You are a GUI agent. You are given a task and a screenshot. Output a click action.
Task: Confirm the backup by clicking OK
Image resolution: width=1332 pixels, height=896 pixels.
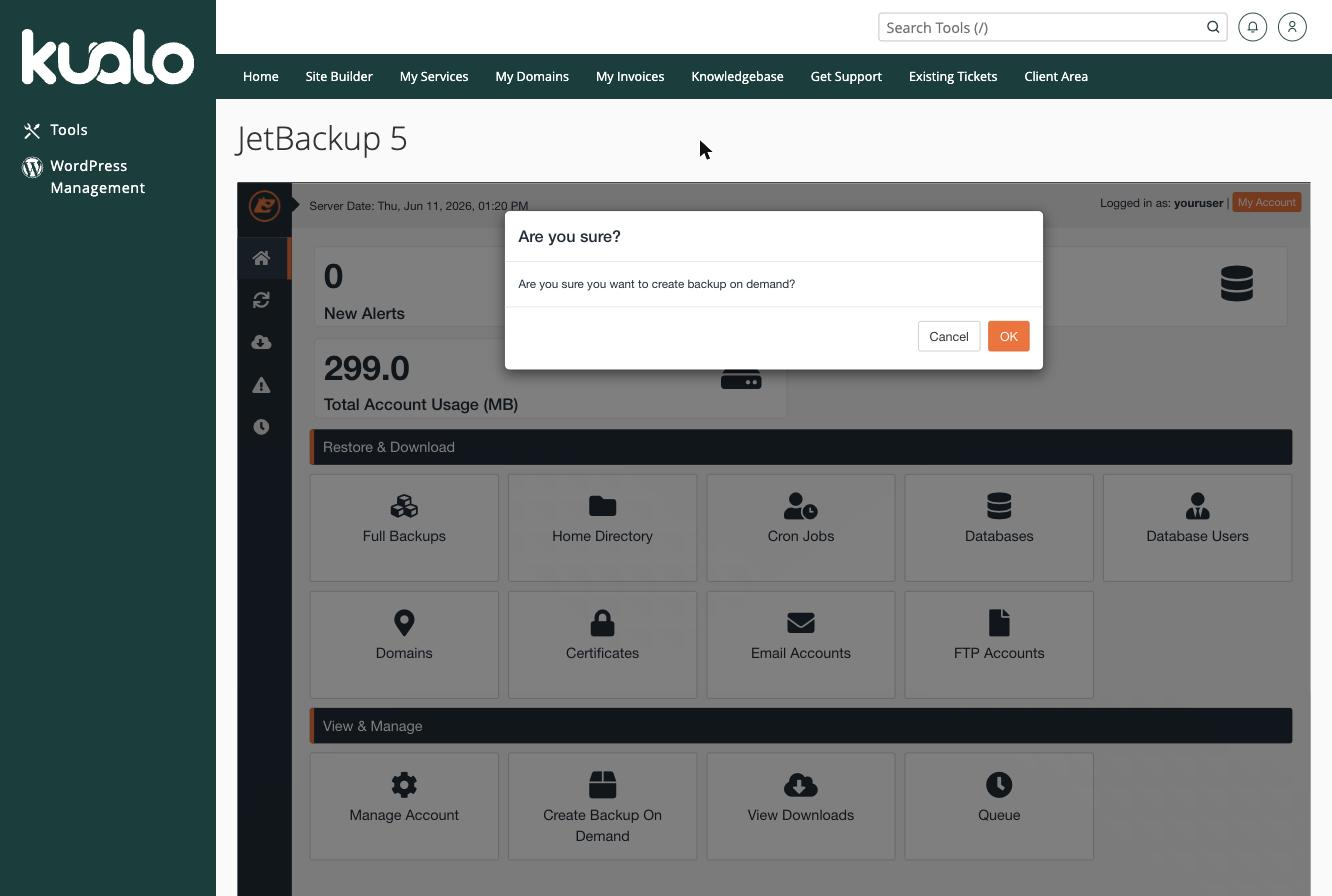point(1008,336)
